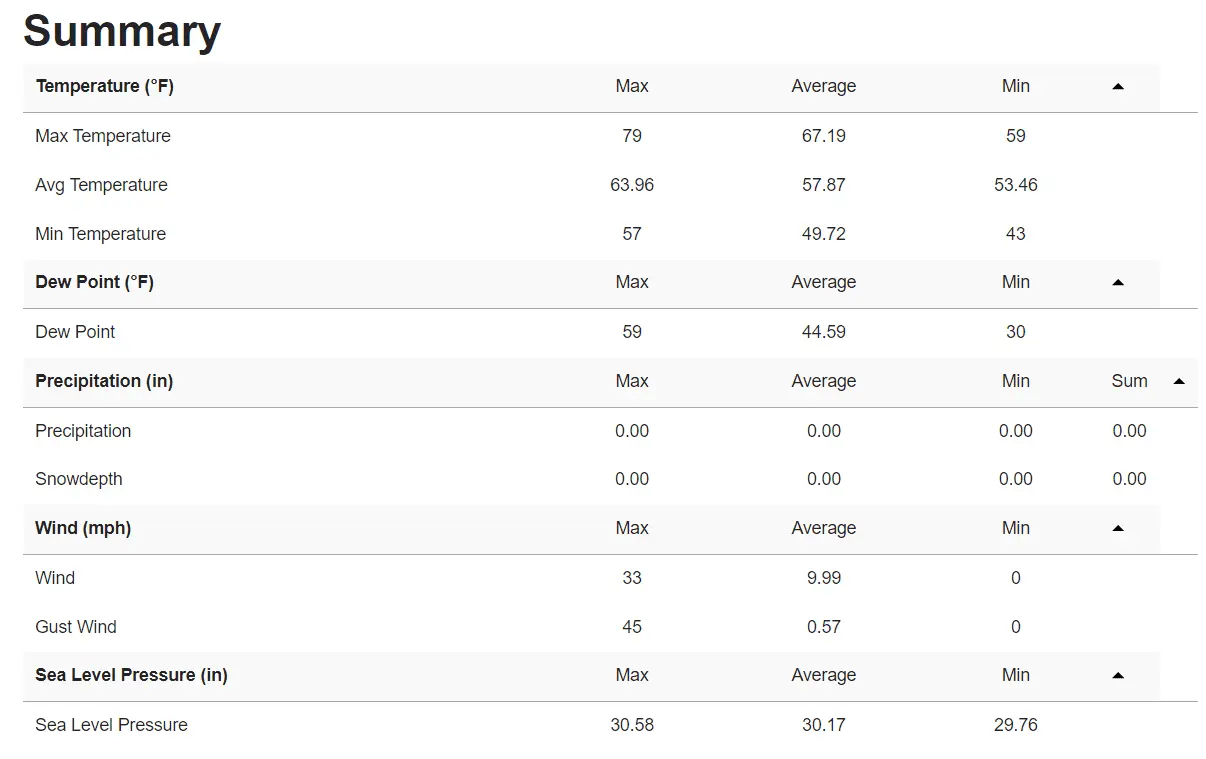Select the Max Temperature row label
The image size is (1206, 759).
point(103,136)
